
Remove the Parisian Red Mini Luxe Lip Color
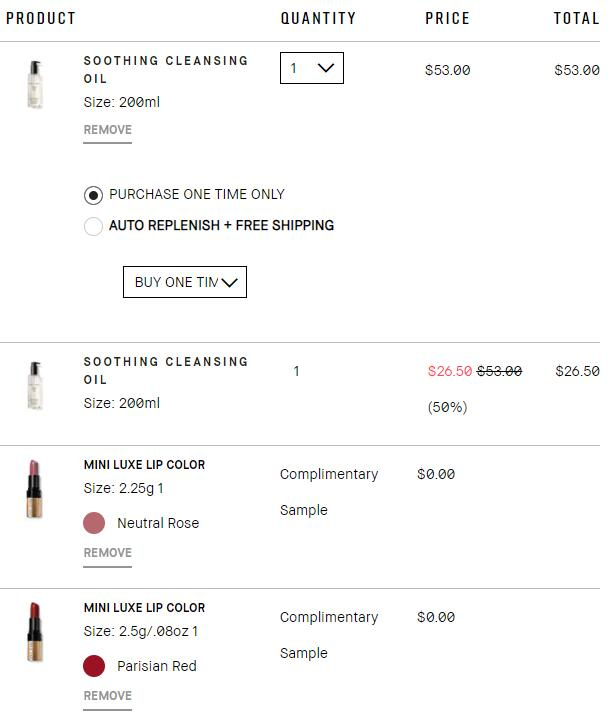(x=107, y=696)
